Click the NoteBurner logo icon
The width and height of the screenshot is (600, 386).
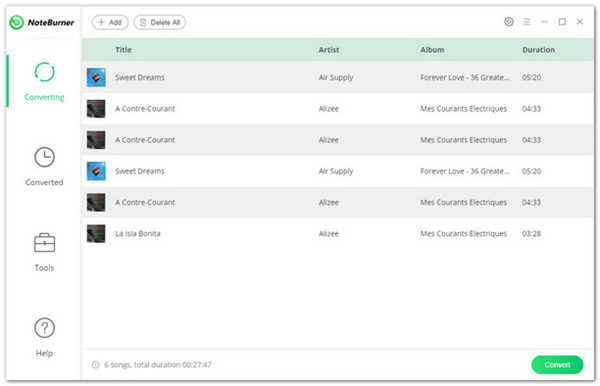click(x=16, y=22)
